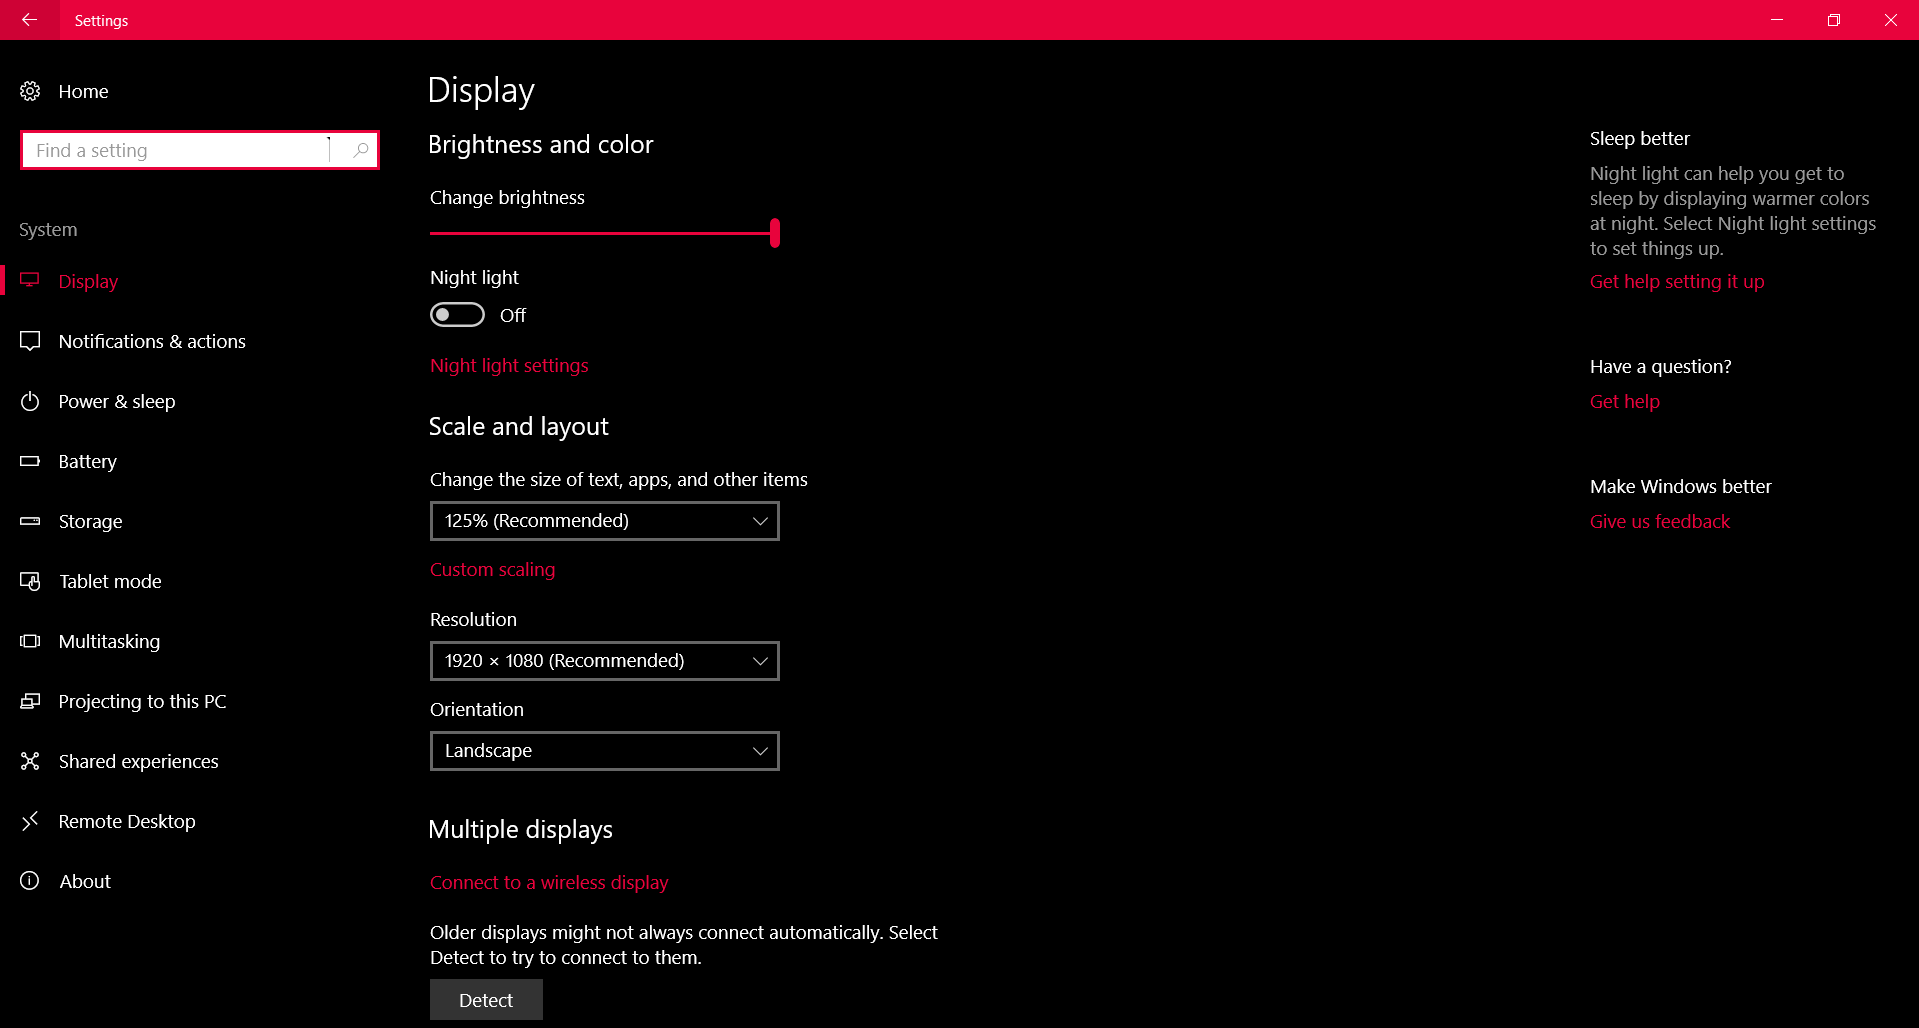Image resolution: width=1919 pixels, height=1028 pixels.
Task: Click the brightness slider handle
Action: pos(775,233)
